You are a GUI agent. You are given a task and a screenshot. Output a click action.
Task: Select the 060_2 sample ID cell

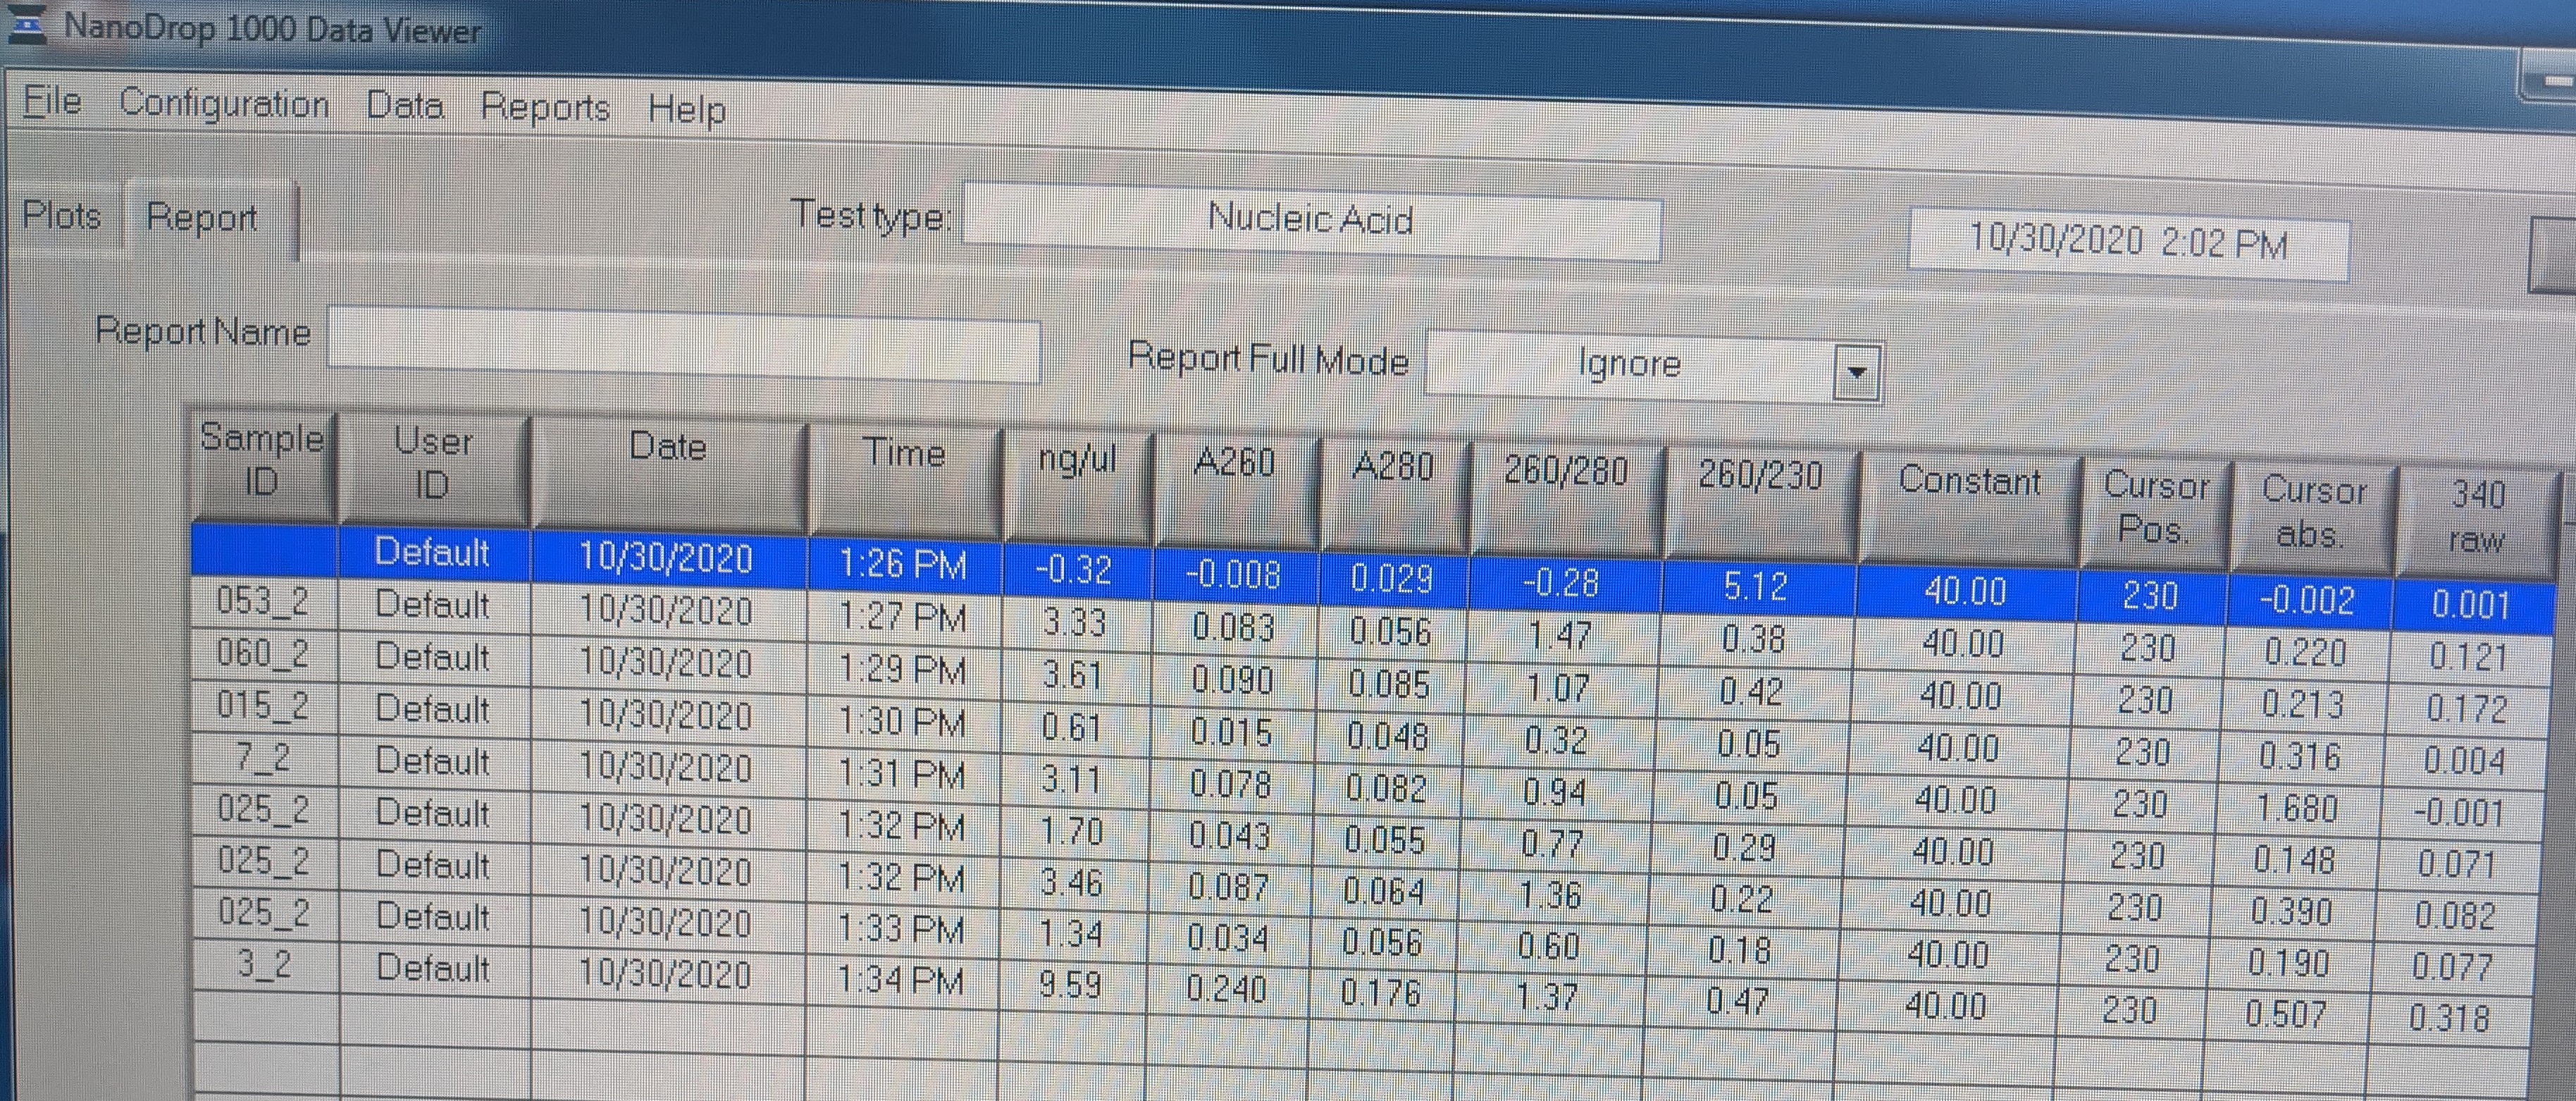tap(264, 654)
